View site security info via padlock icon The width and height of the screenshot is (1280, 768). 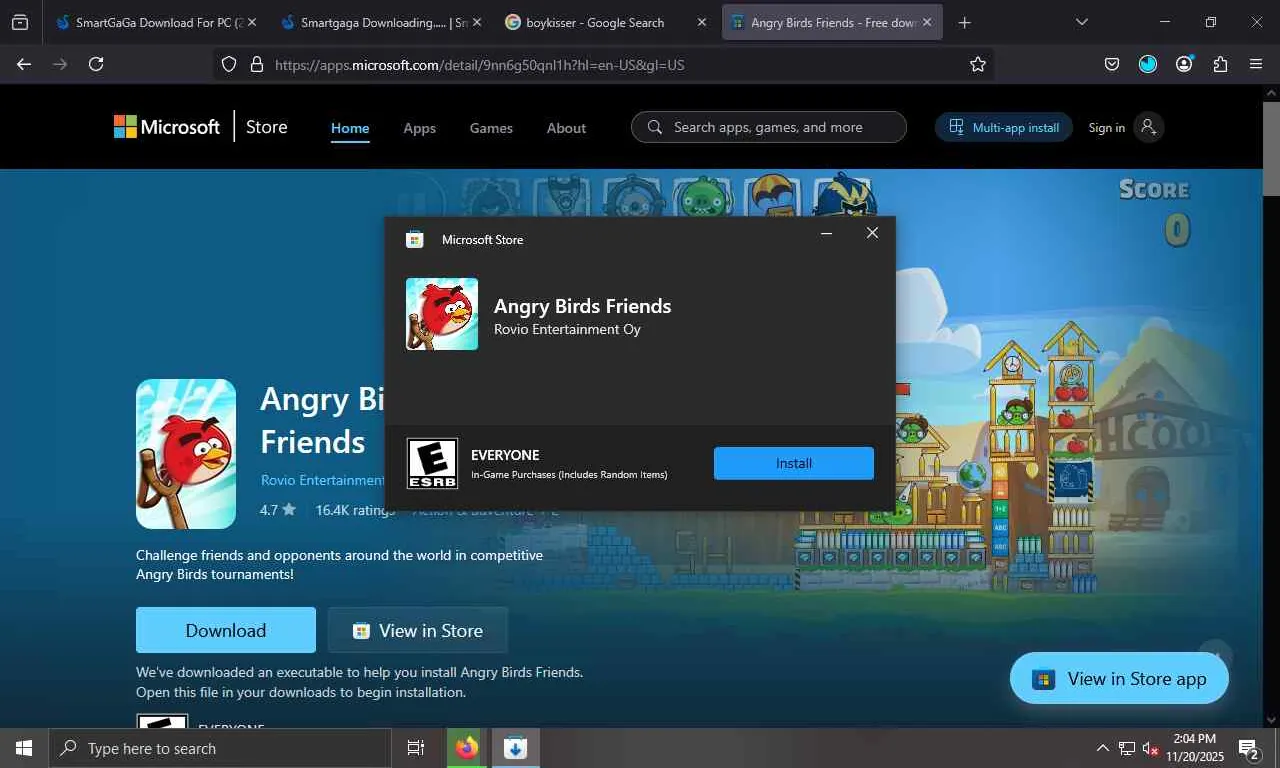pyautogui.click(x=256, y=64)
